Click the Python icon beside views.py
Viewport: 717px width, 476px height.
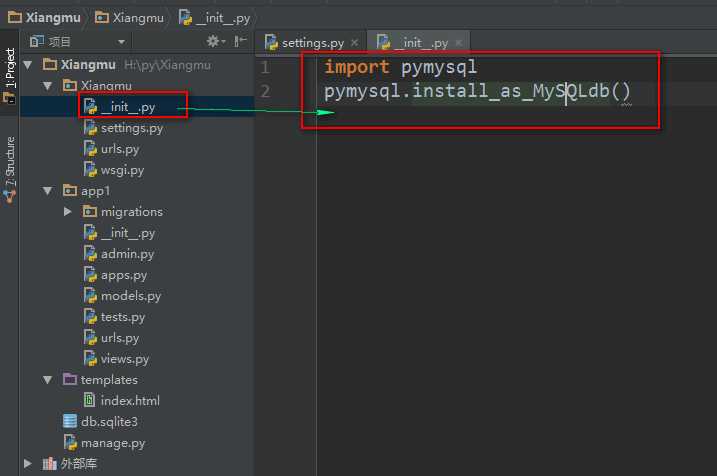(x=90, y=359)
